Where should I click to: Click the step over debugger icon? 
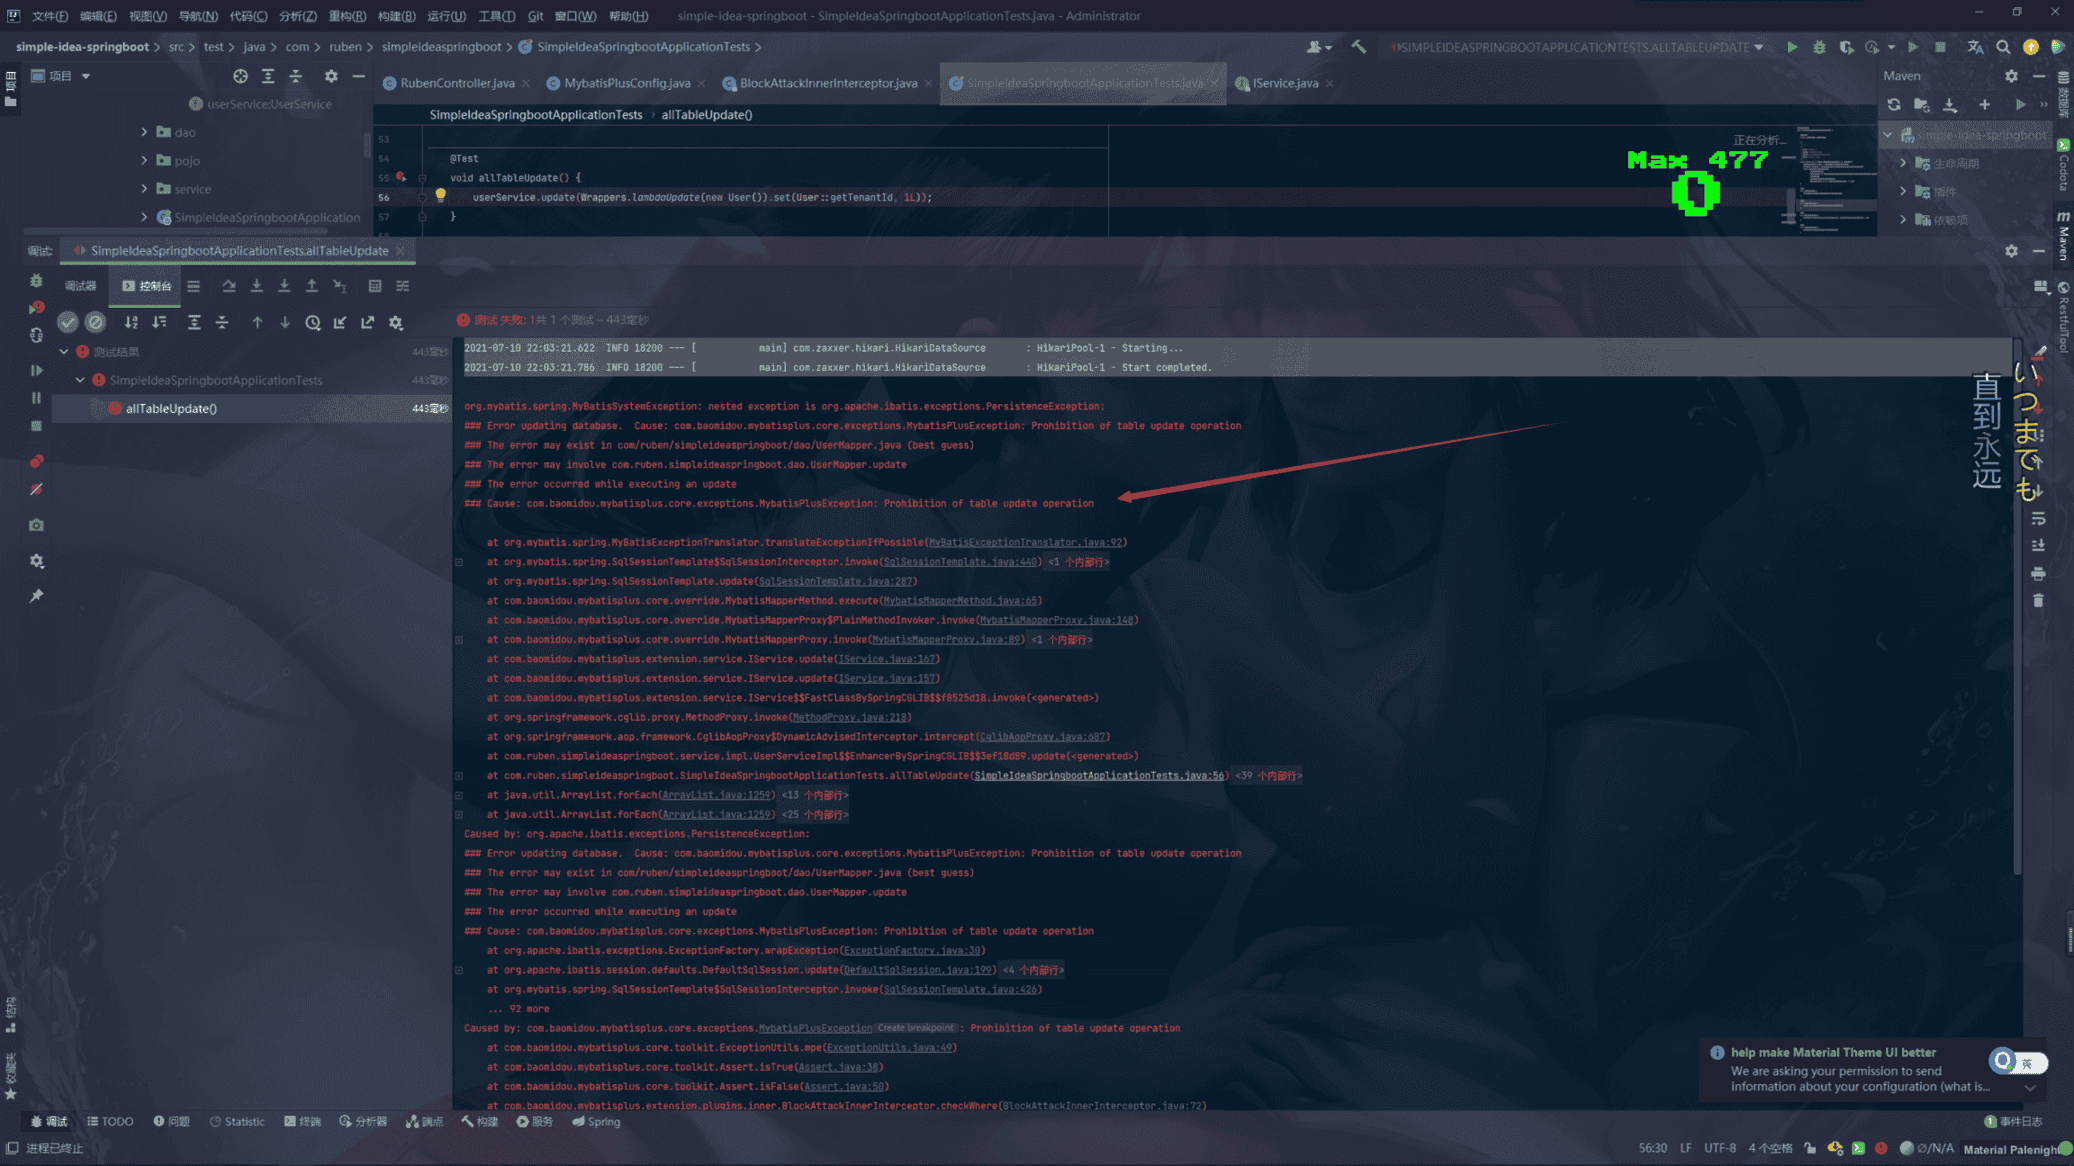click(x=229, y=286)
